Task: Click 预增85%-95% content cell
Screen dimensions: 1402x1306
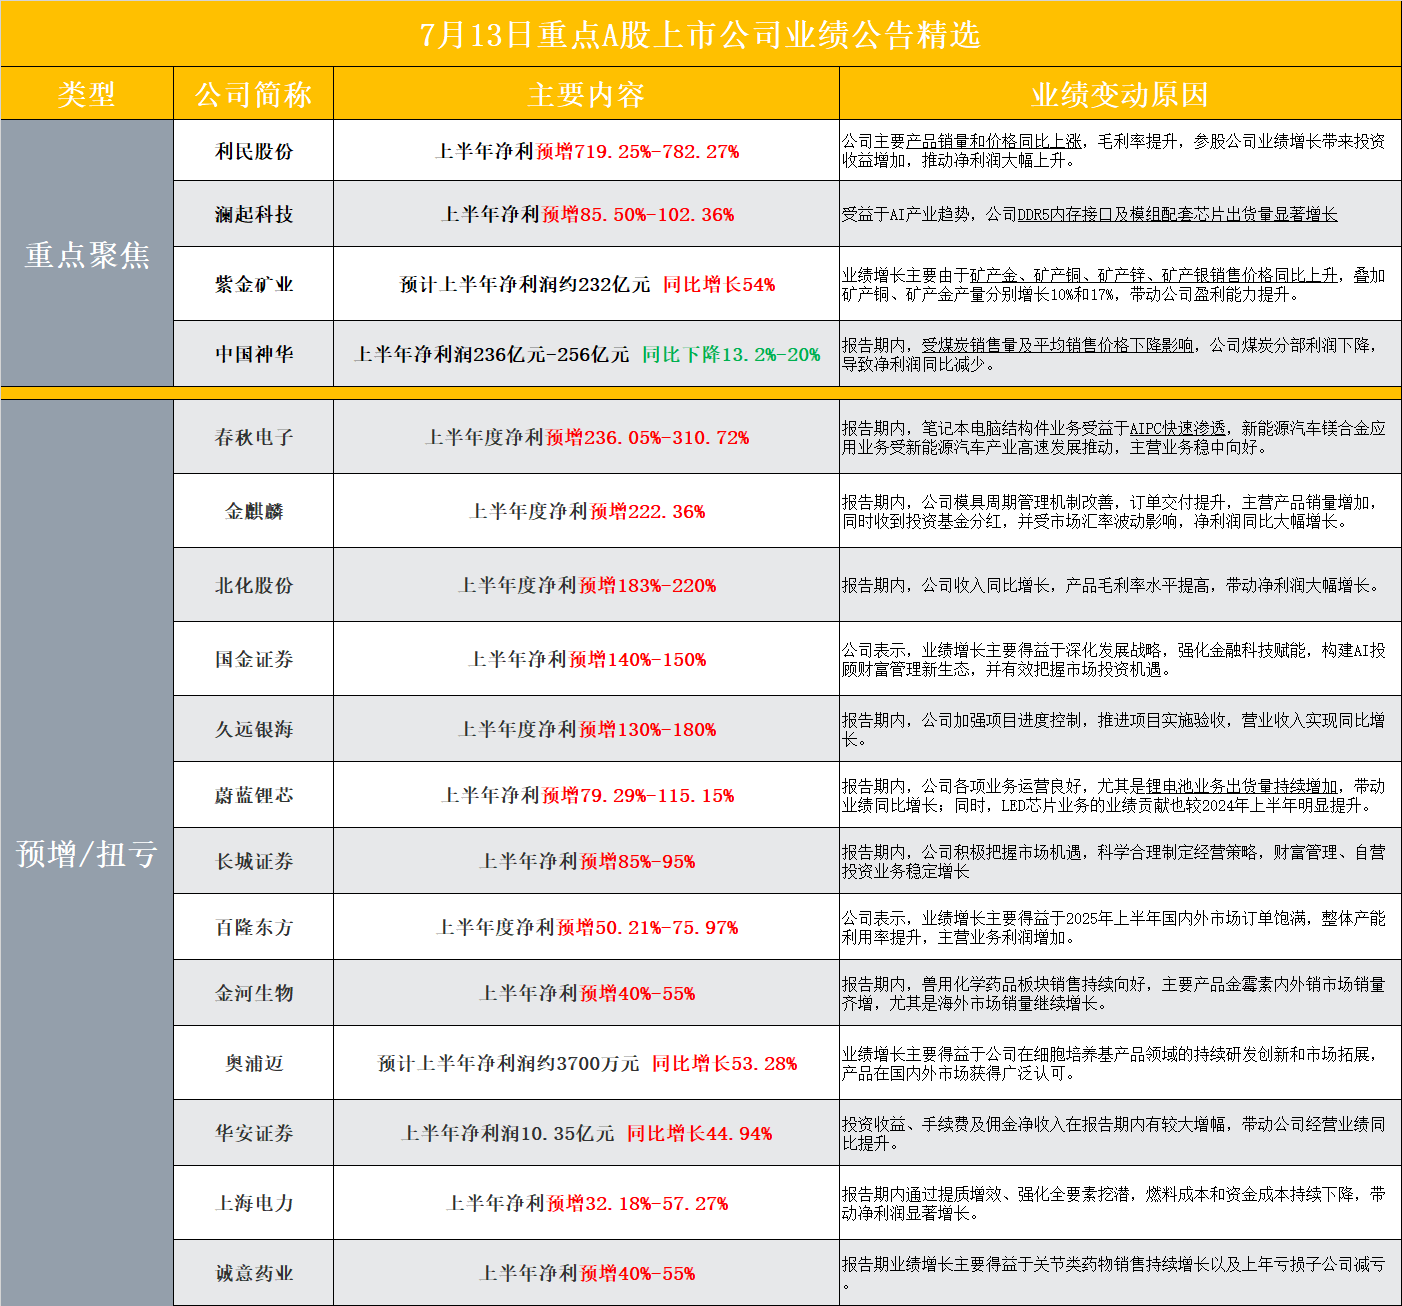Action: (x=586, y=861)
